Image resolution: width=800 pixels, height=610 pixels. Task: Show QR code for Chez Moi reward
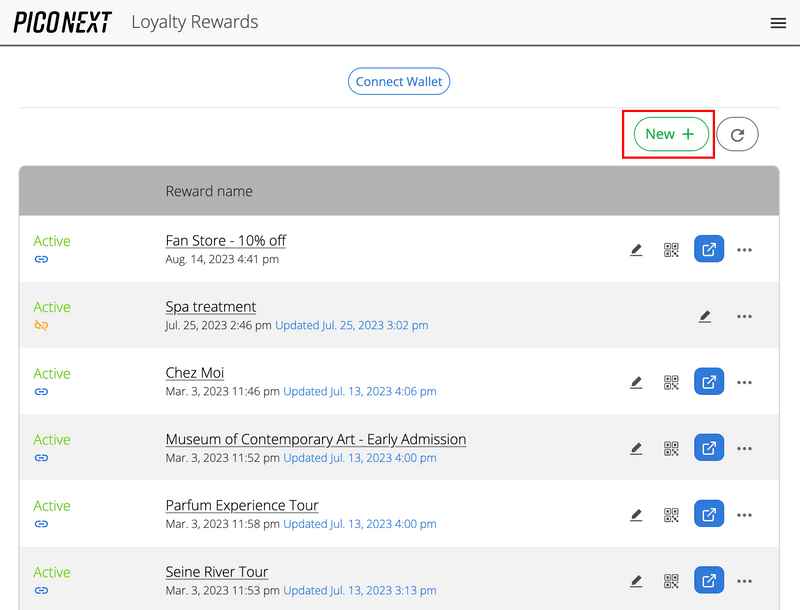pyautogui.click(x=671, y=382)
